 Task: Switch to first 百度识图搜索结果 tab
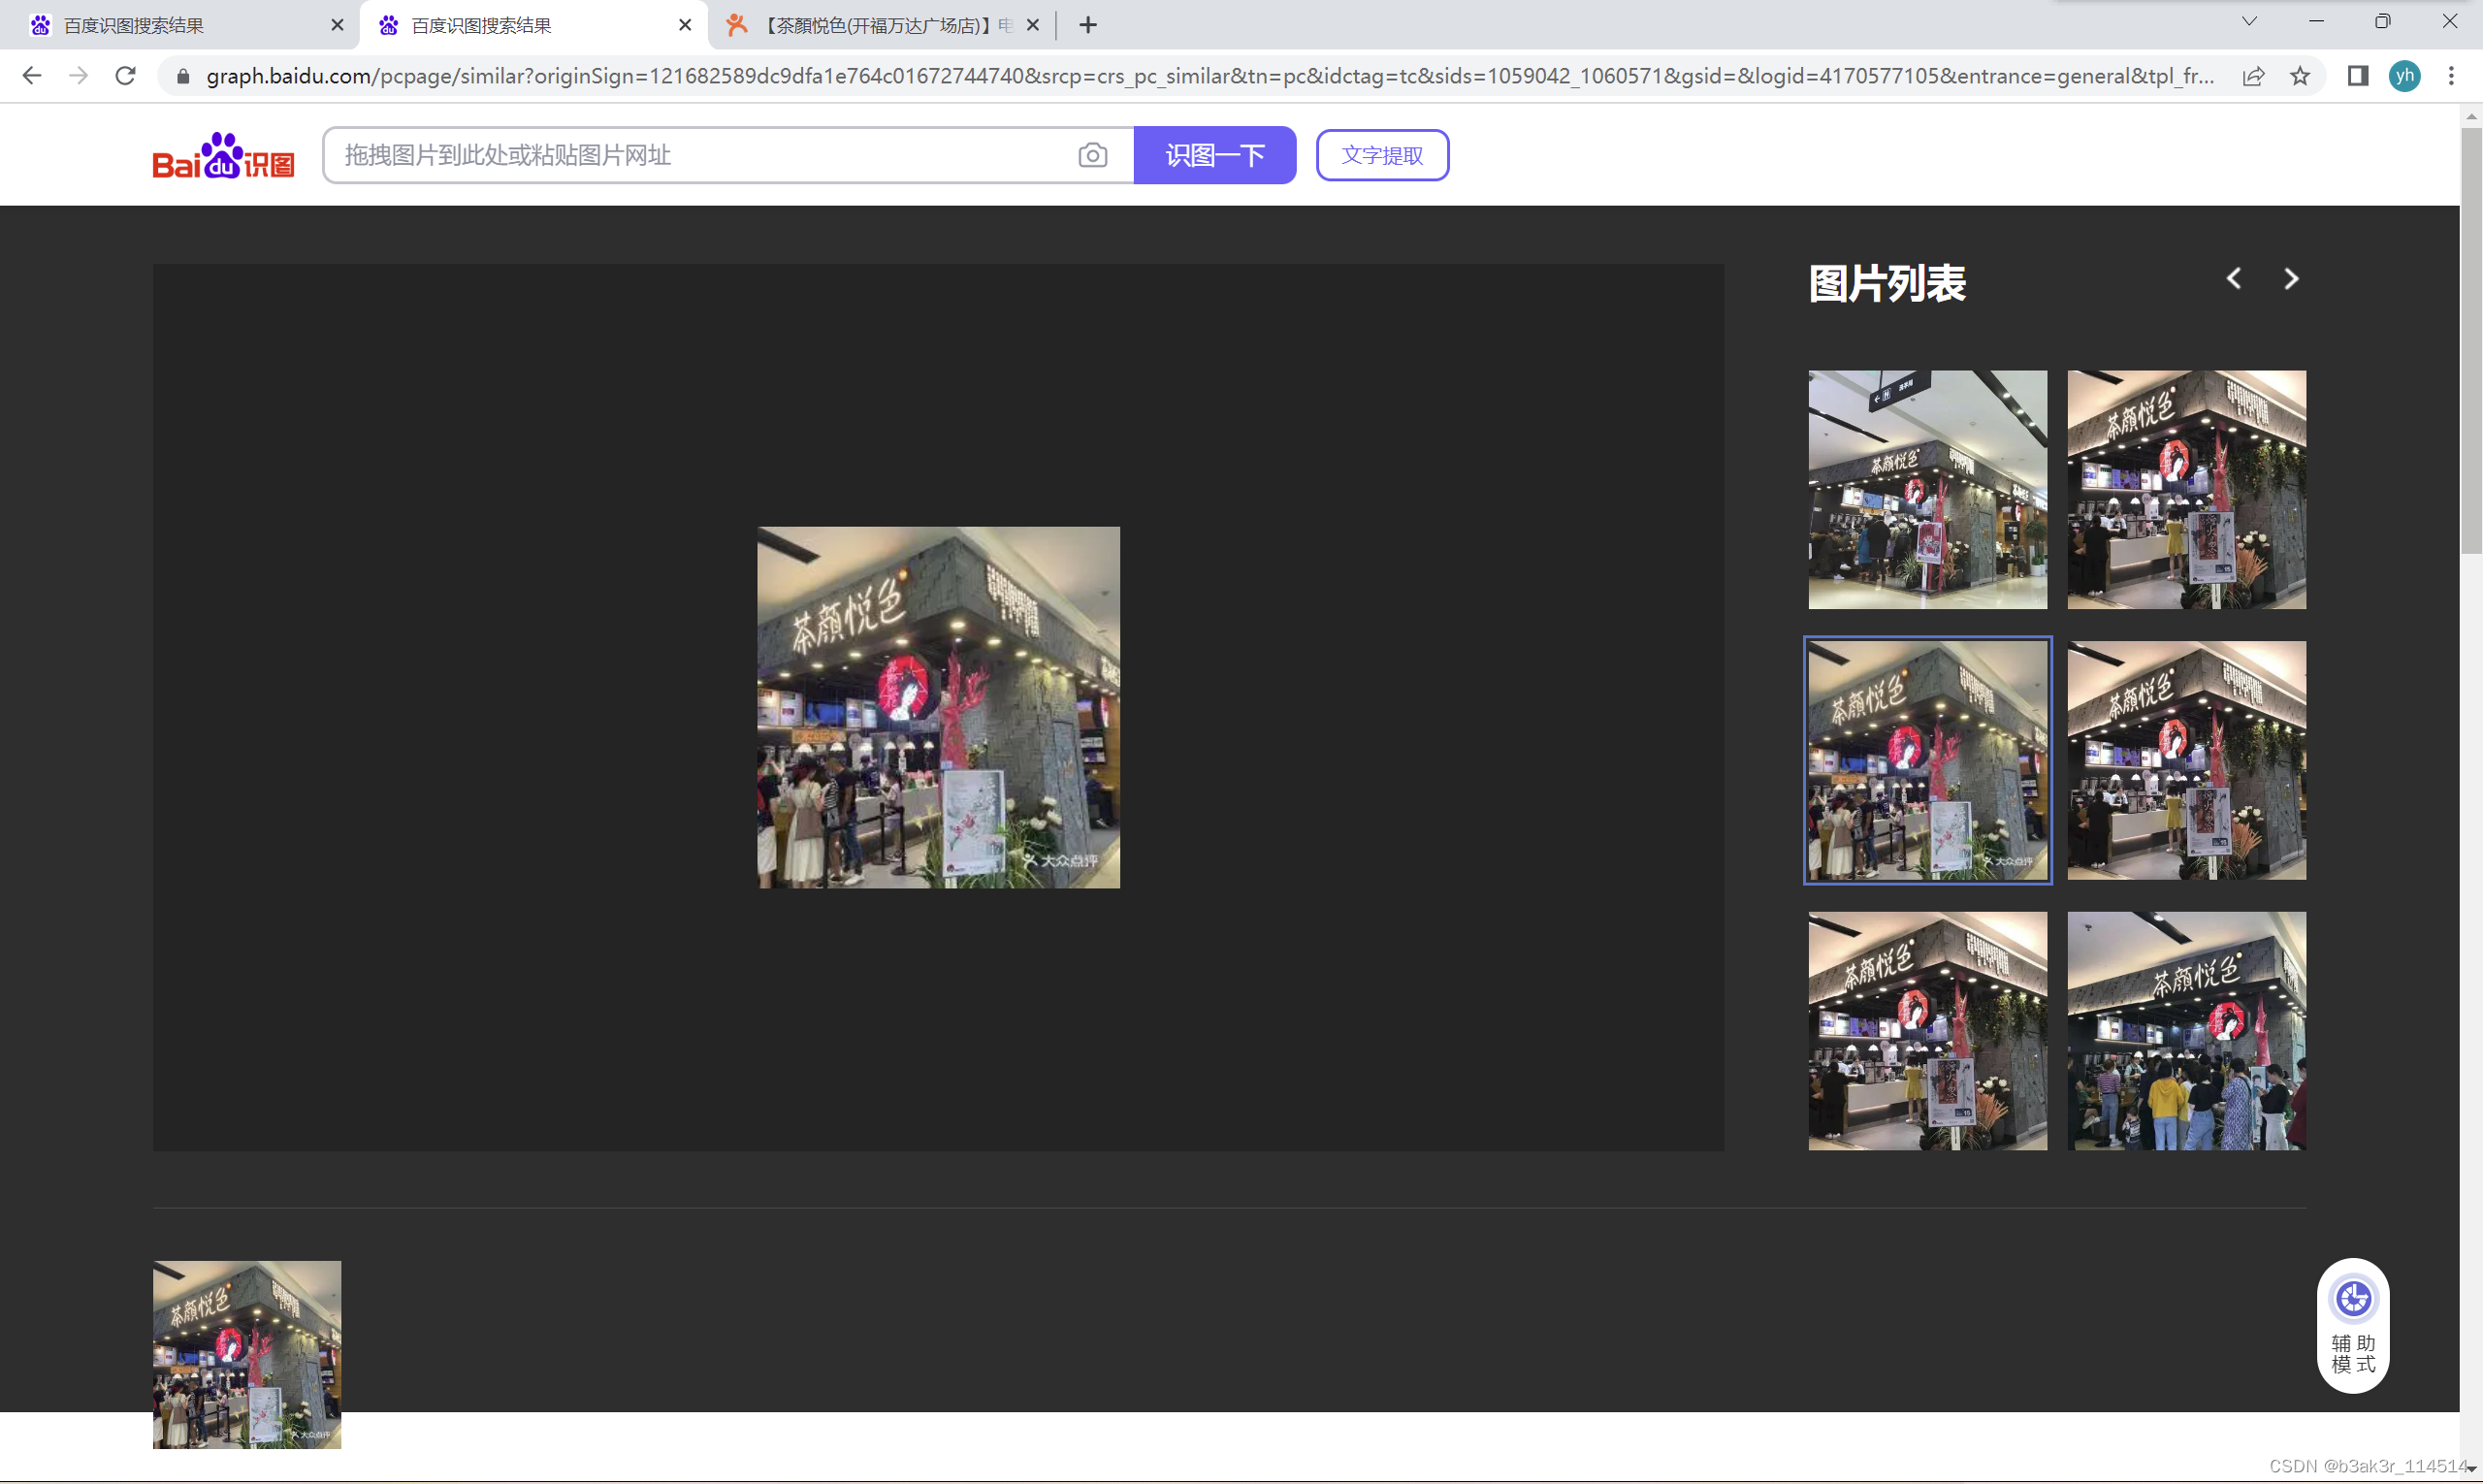(x=180, y=25)
